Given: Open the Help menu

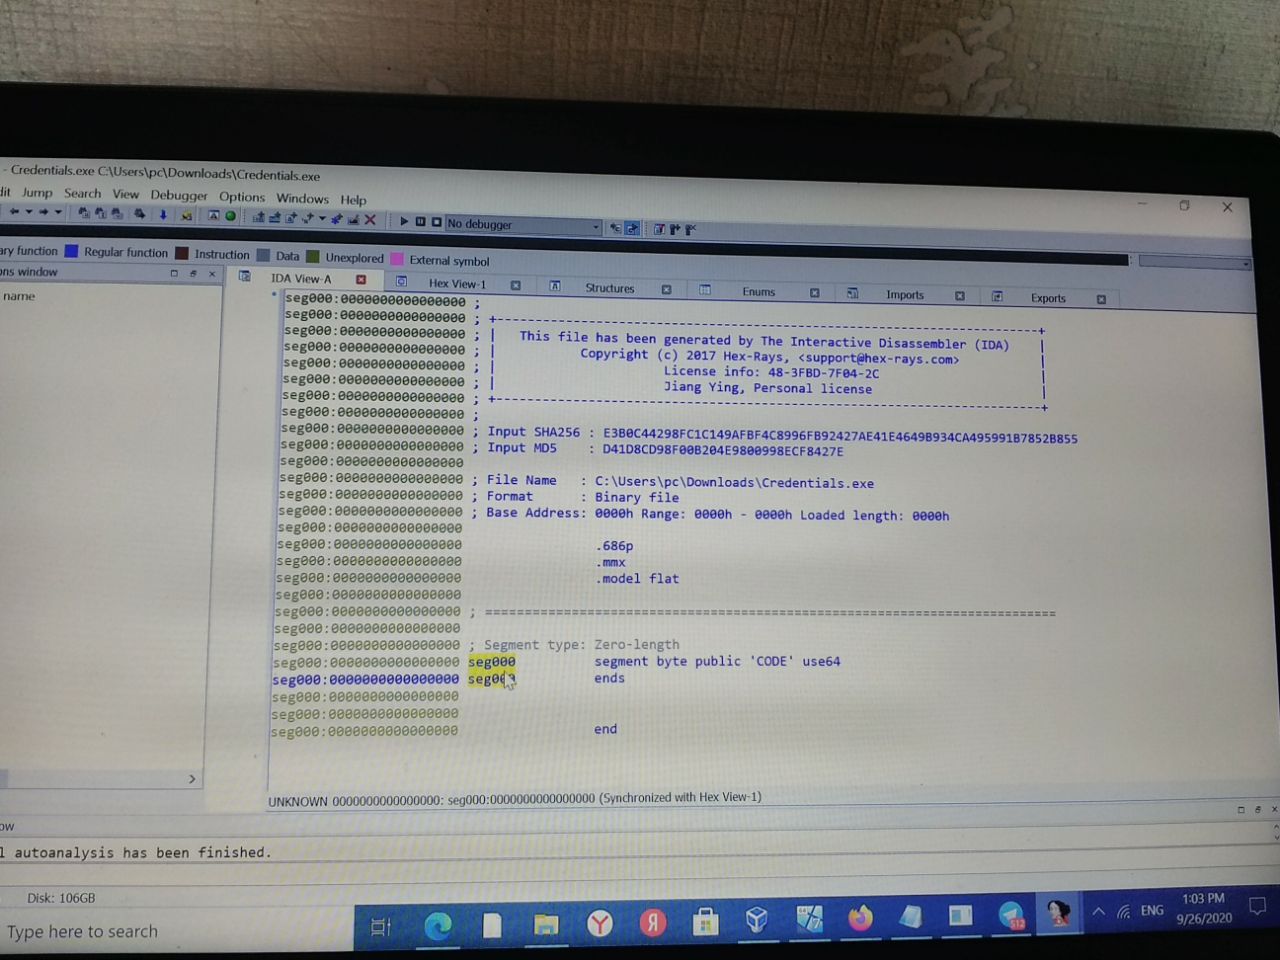Looking at the screenshot, I should click(353, 199).
